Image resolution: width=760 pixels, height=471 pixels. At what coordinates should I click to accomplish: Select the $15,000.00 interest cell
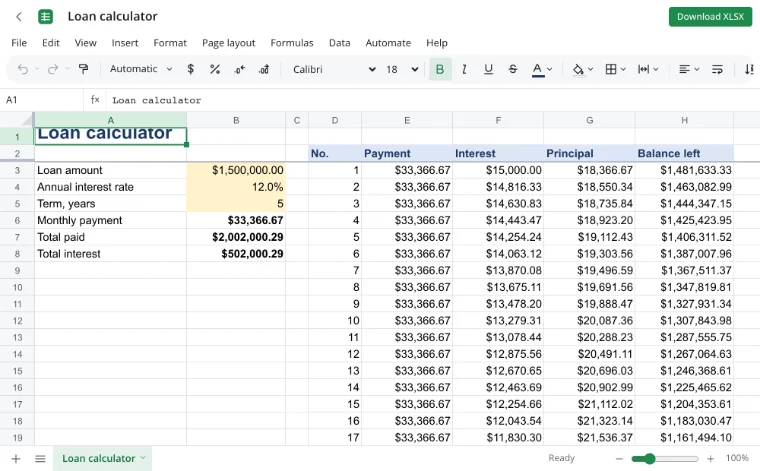498,170
